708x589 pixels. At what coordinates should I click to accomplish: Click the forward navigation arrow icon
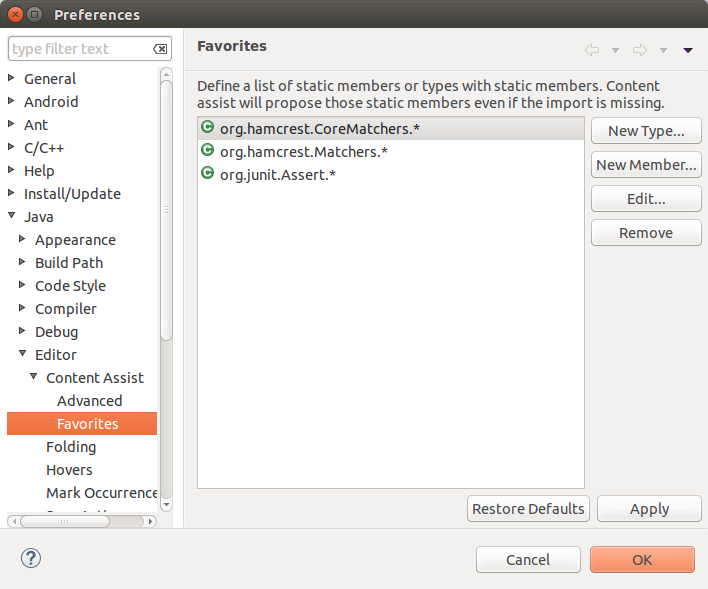tap(640, 50)
